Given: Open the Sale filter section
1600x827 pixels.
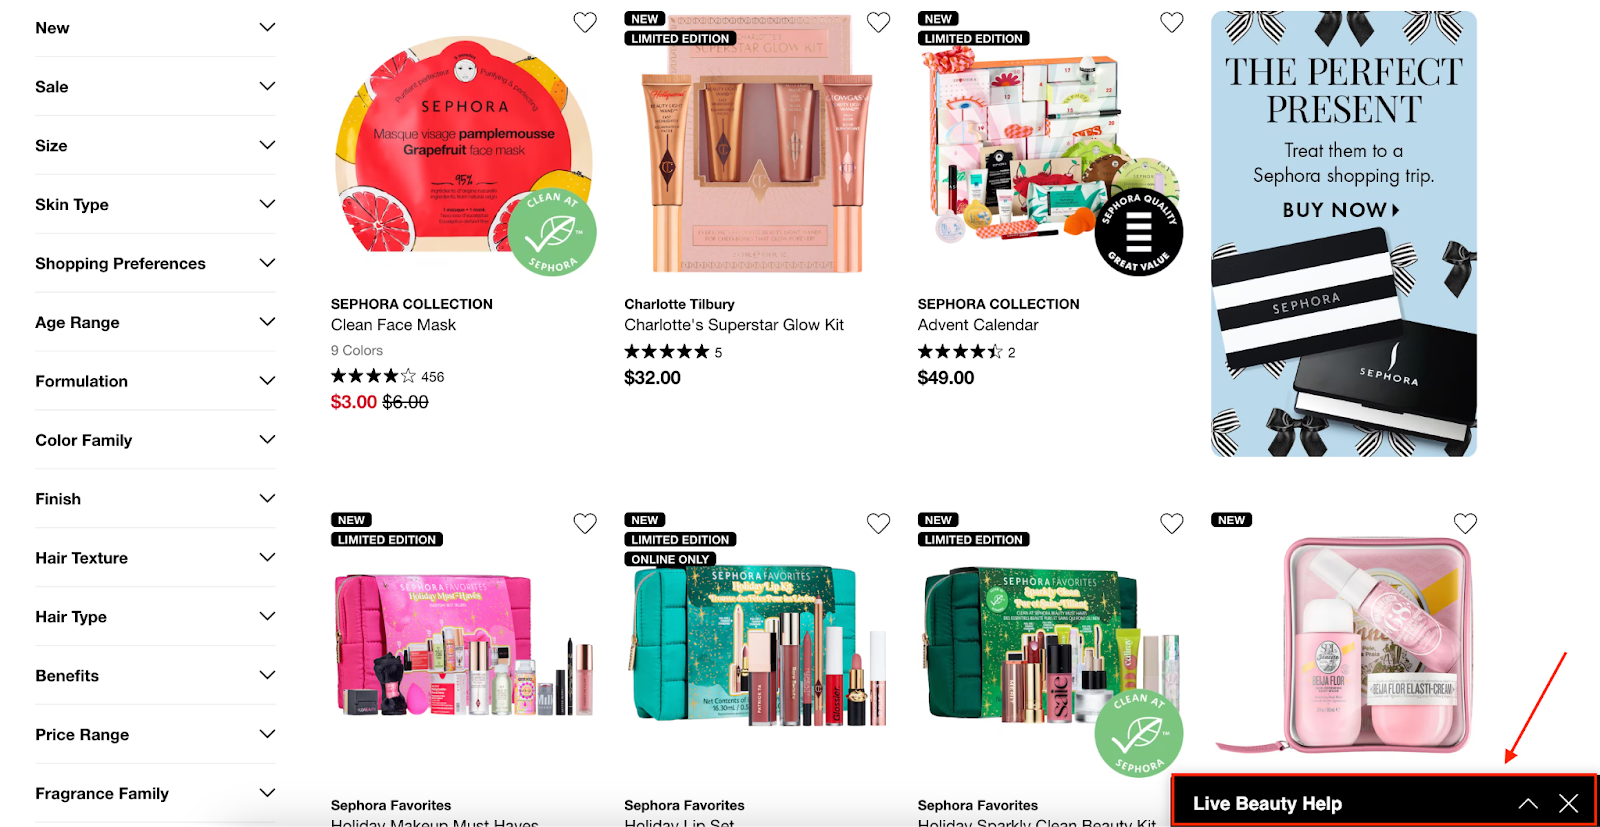Looking at the screenshot, I should [155, 86].
